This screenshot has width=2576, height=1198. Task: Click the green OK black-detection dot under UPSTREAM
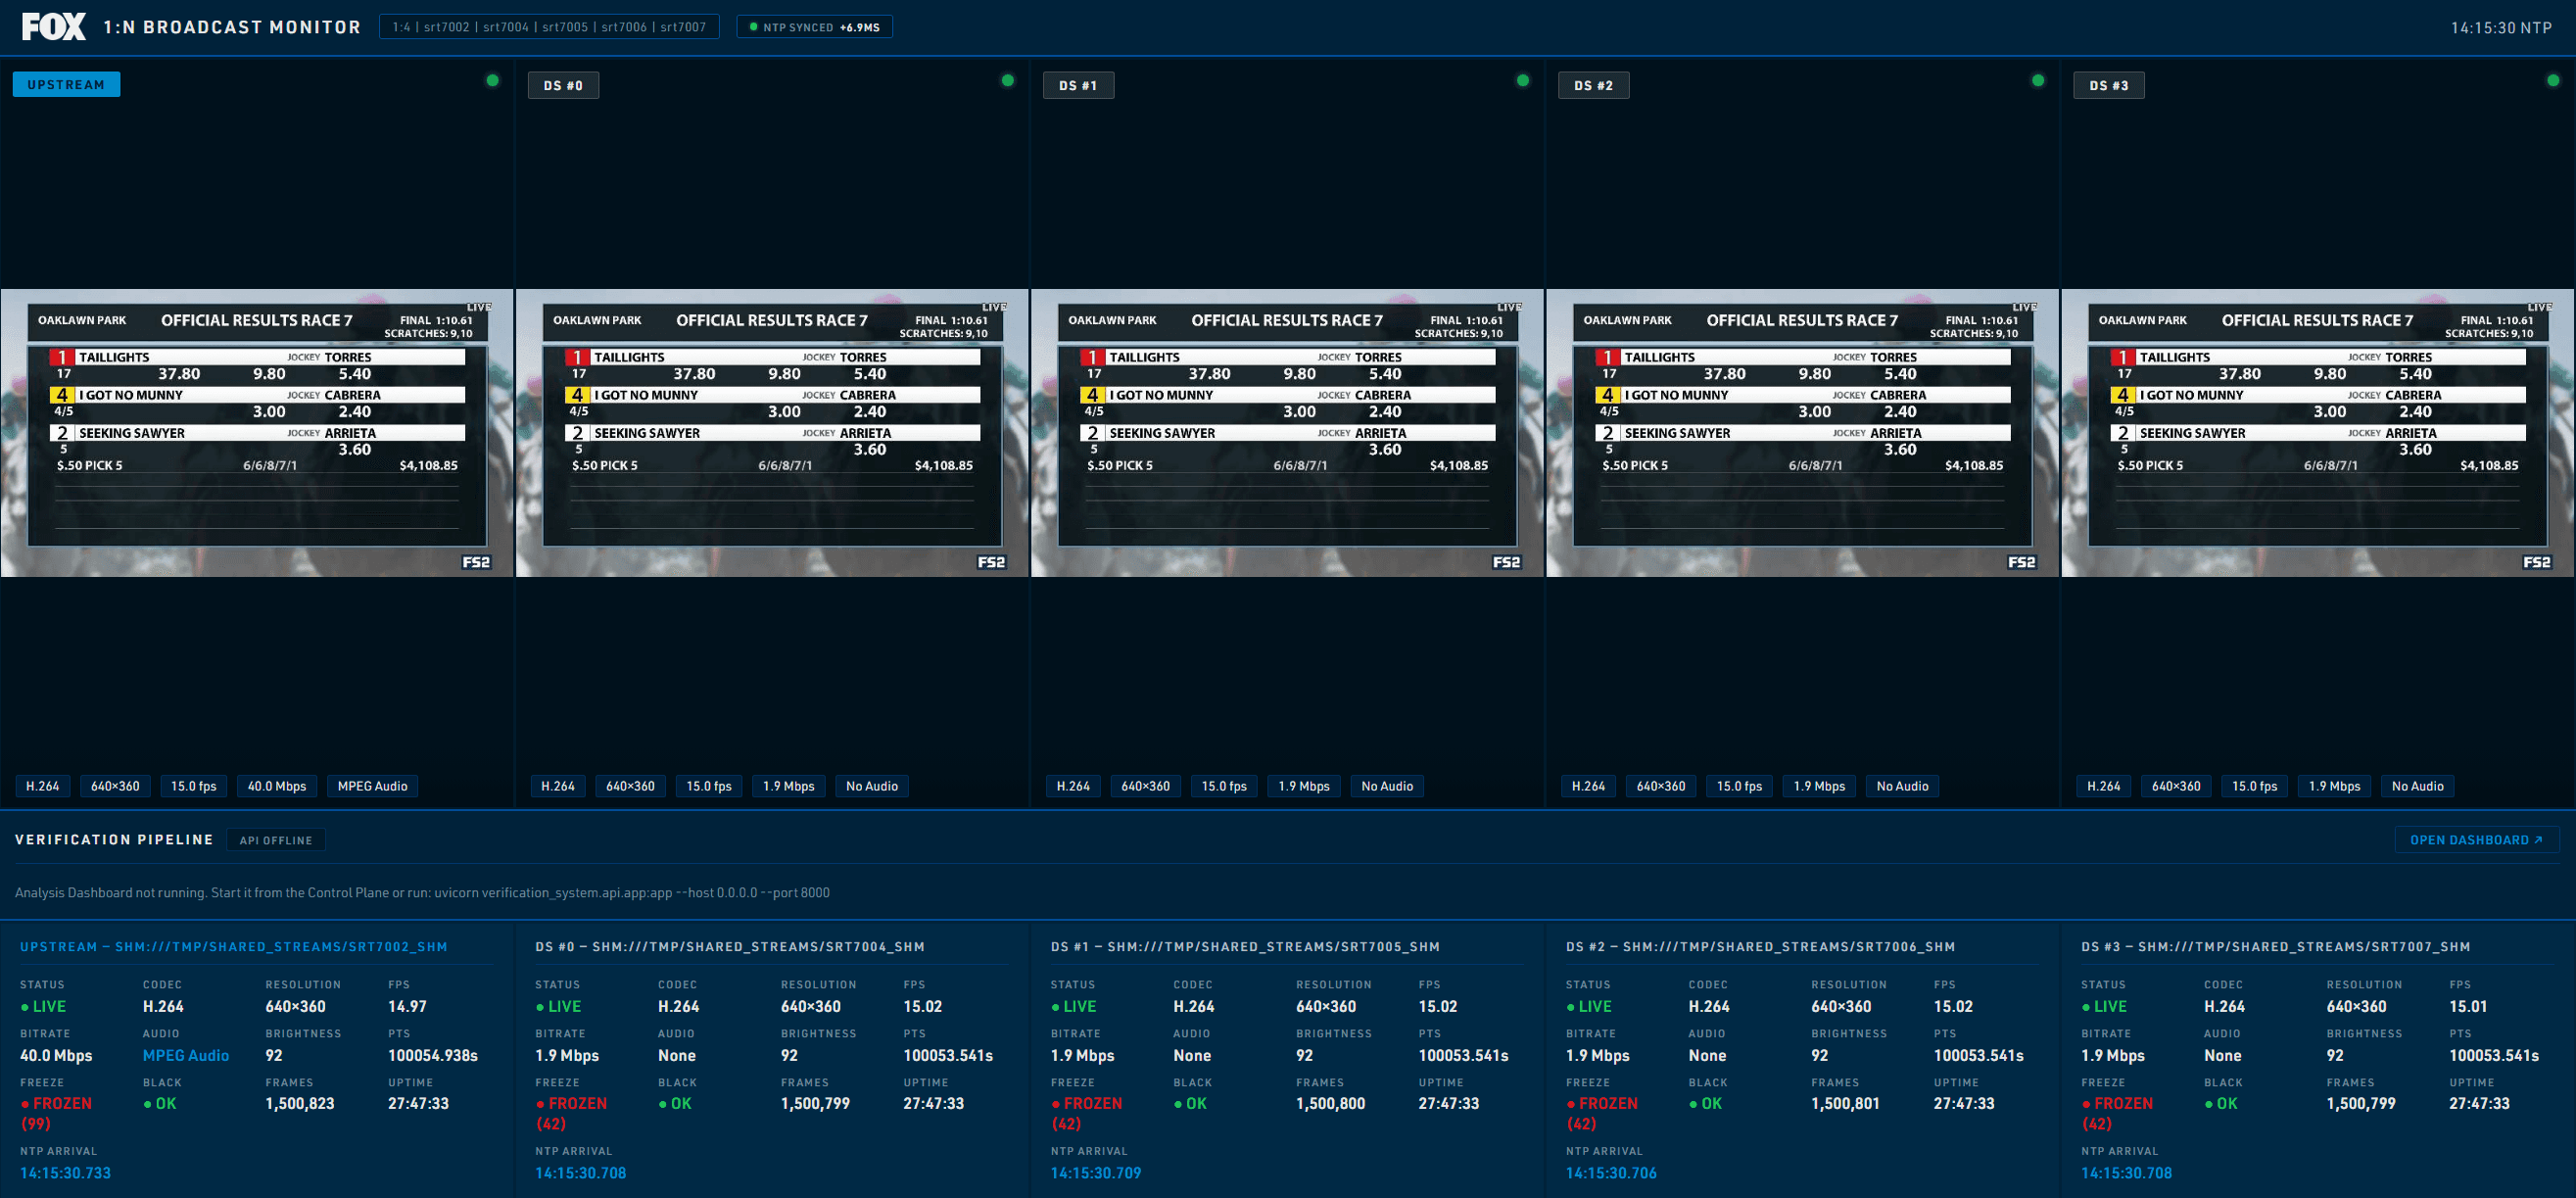tap(148, 1104)
